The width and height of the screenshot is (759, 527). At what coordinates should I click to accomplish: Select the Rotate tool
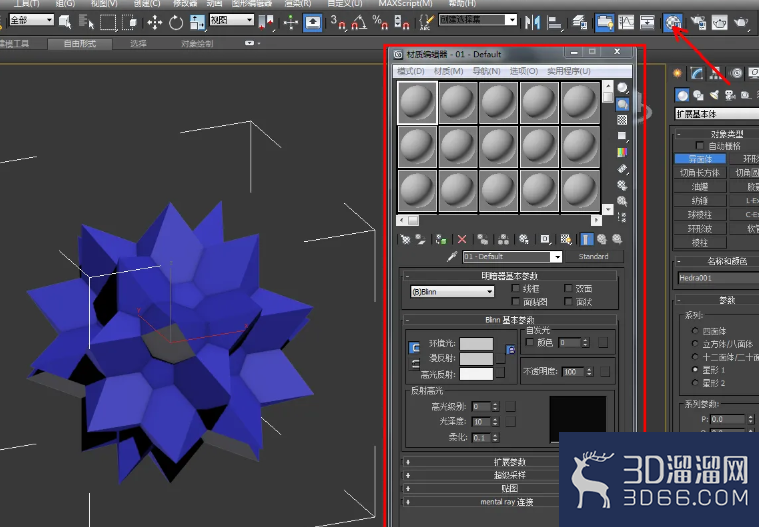176,22
